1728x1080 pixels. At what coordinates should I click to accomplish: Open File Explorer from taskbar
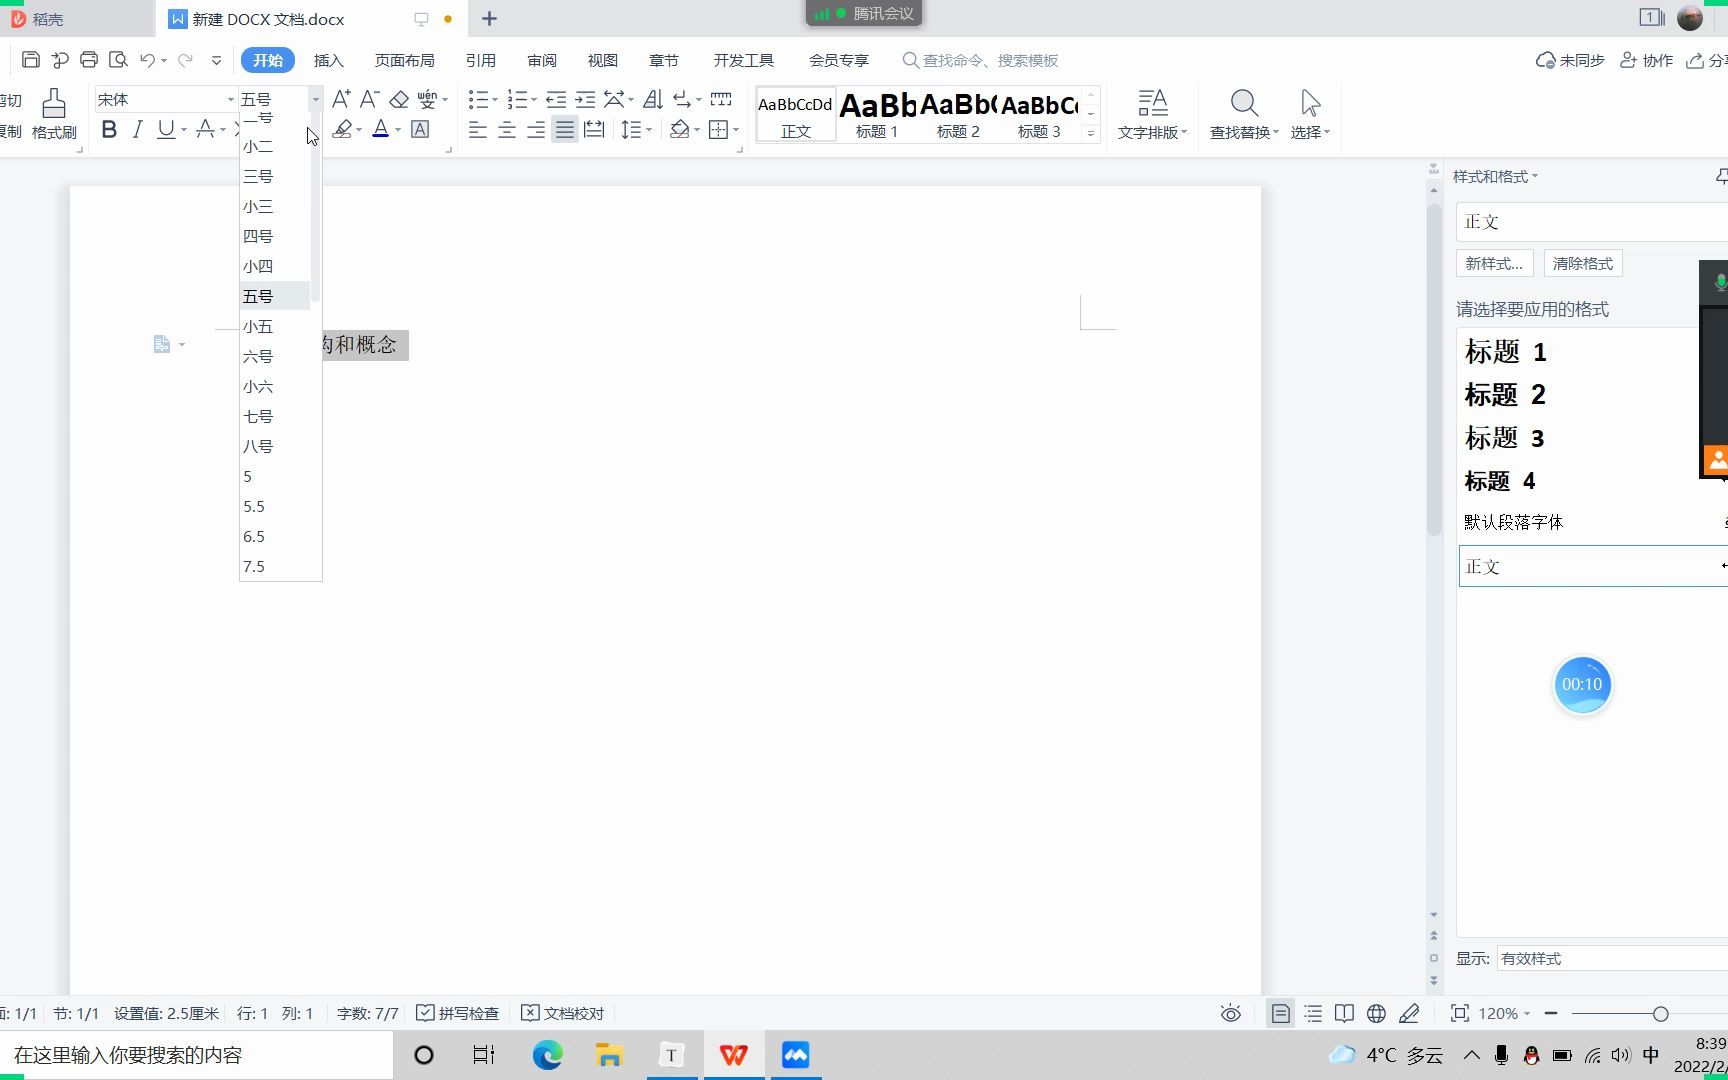tap(609, 1055)
